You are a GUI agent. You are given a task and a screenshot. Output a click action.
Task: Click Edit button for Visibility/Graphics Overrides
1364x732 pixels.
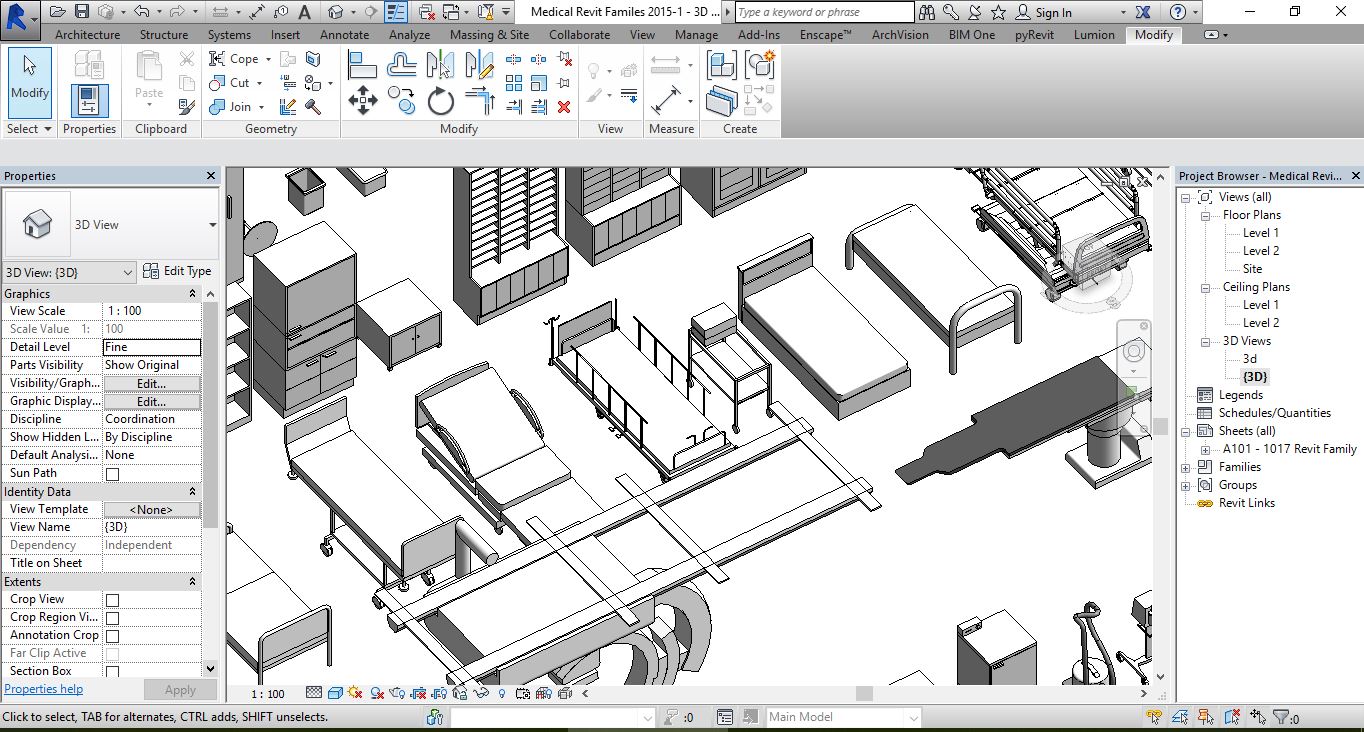pos(151,383)
